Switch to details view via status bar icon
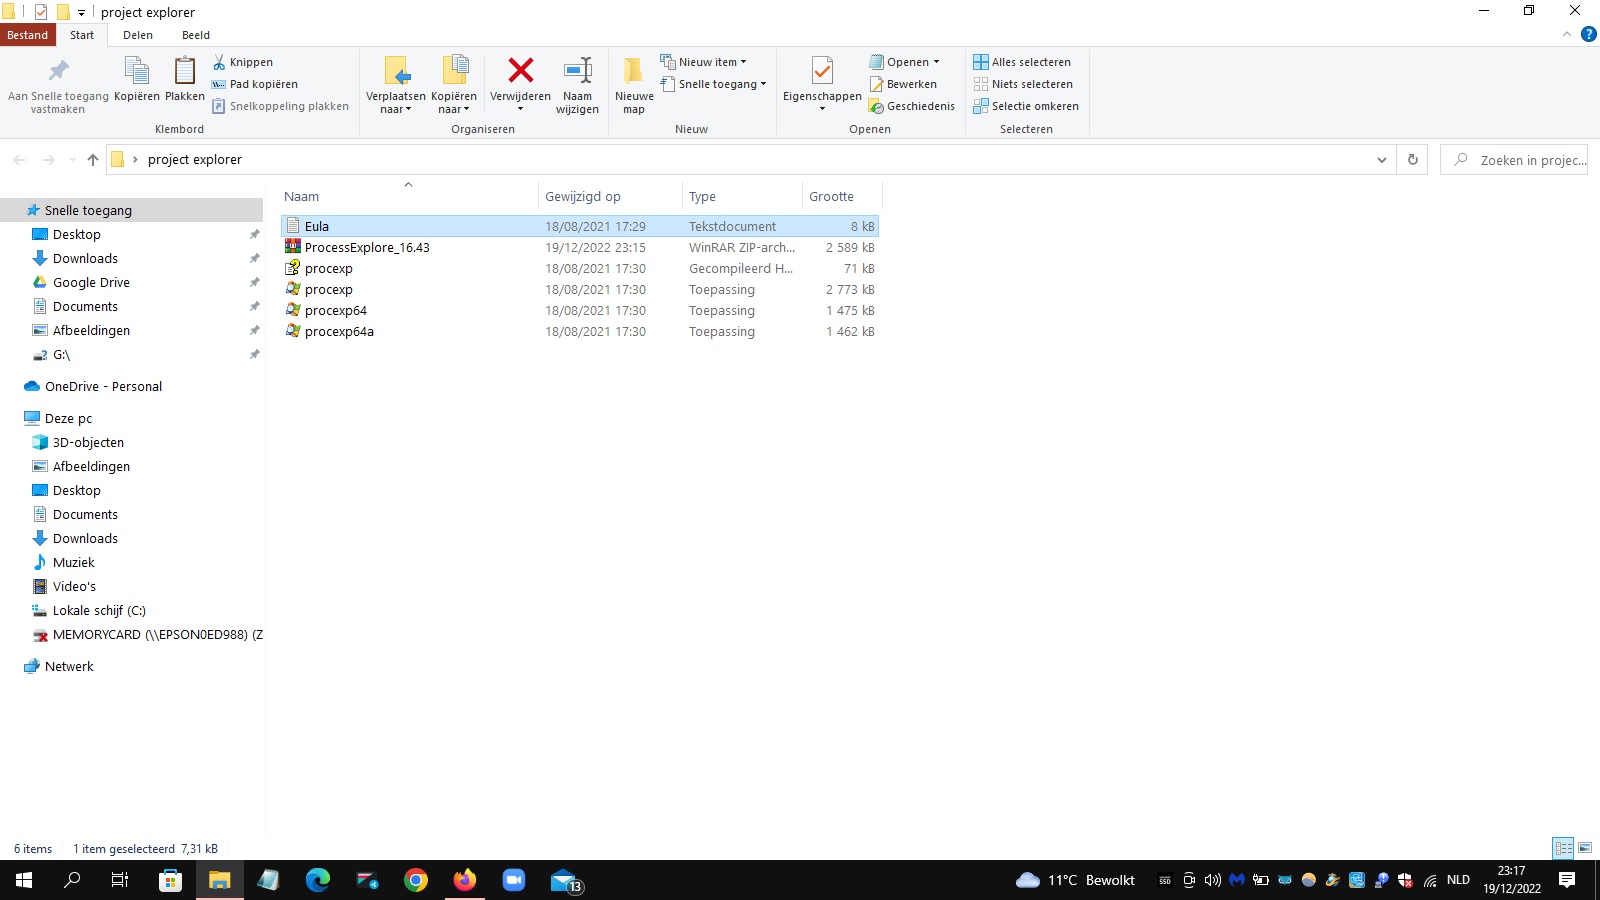The height and width of the screenshot is (900, 1600). pyautogui.click(x=1564, y=848)
